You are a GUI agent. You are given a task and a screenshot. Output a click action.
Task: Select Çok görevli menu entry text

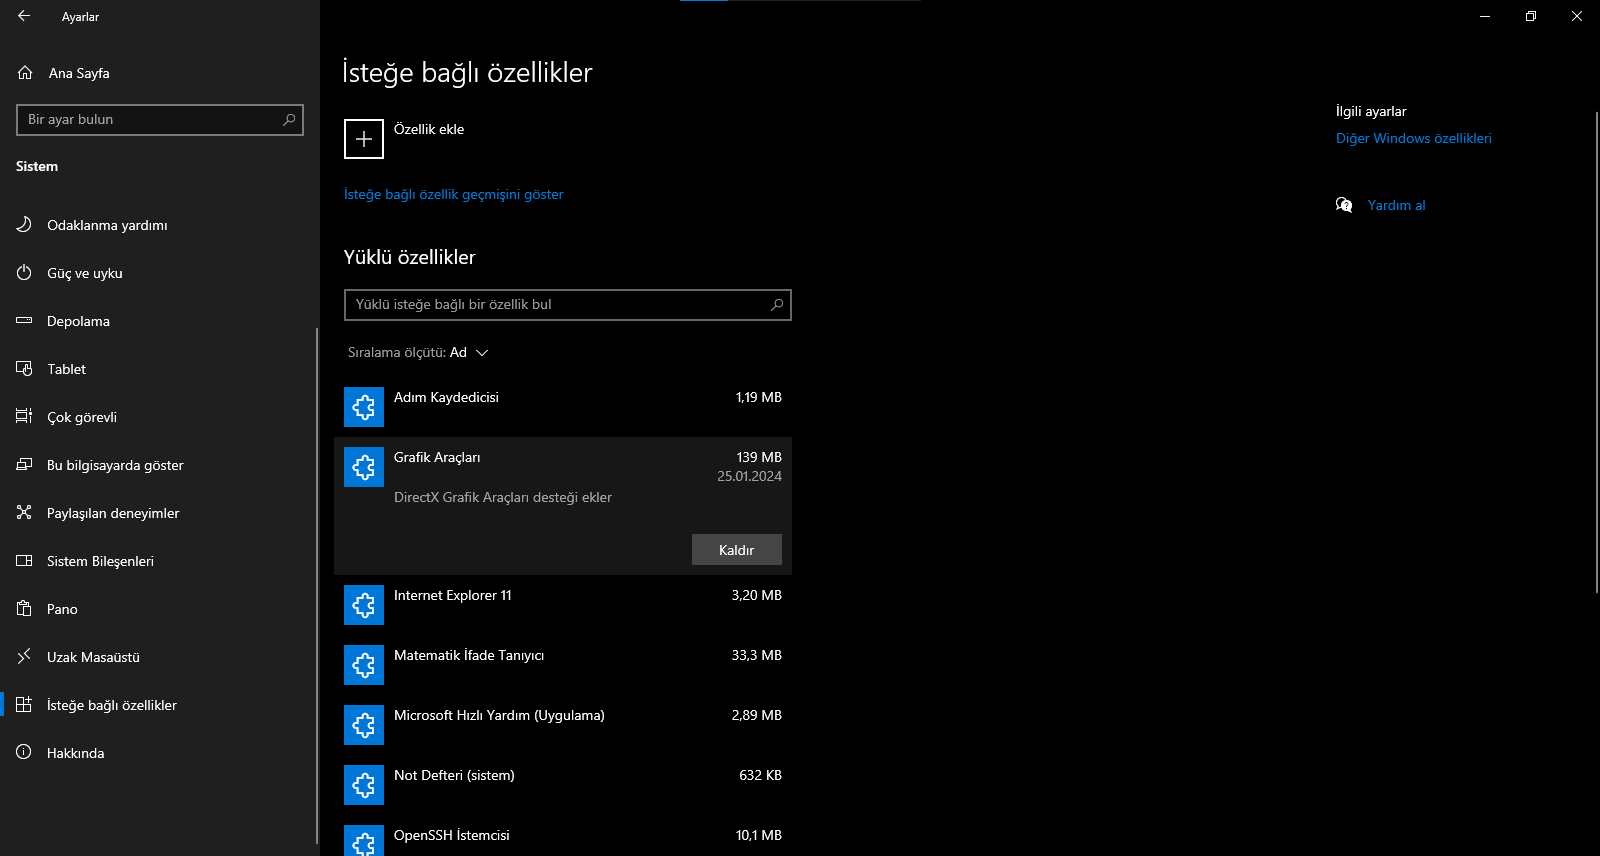coord(82,417)
